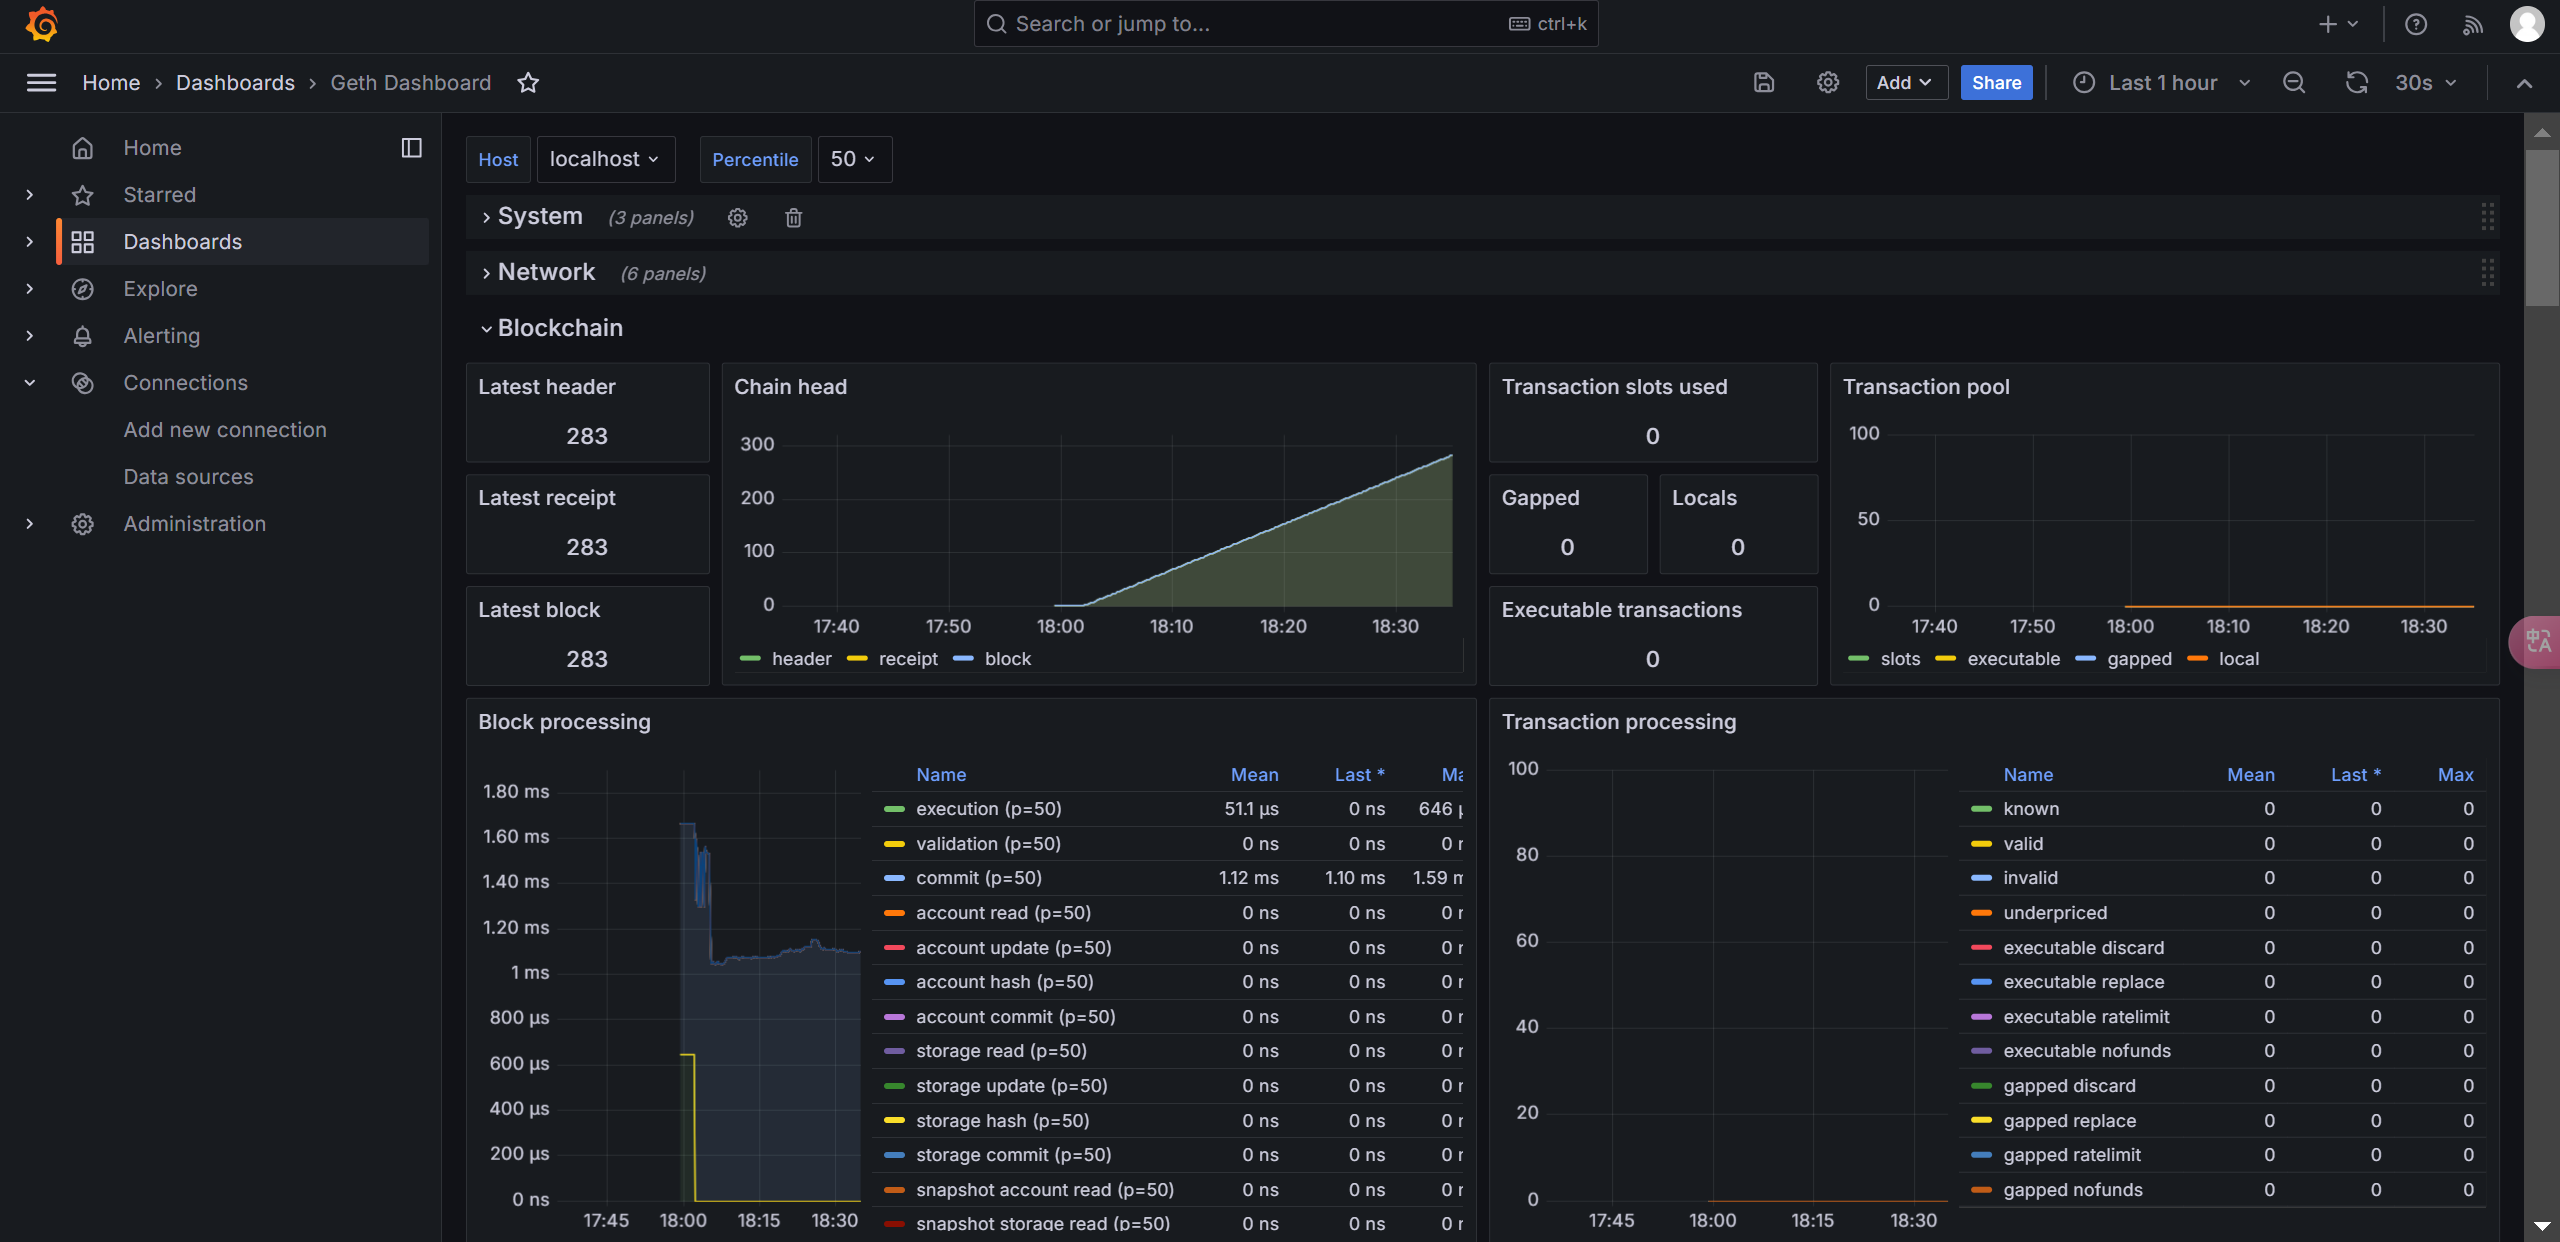Expand Starred section in sidebar
The height and width of the screenshot is (1242, 2560).
click(30, 195)
